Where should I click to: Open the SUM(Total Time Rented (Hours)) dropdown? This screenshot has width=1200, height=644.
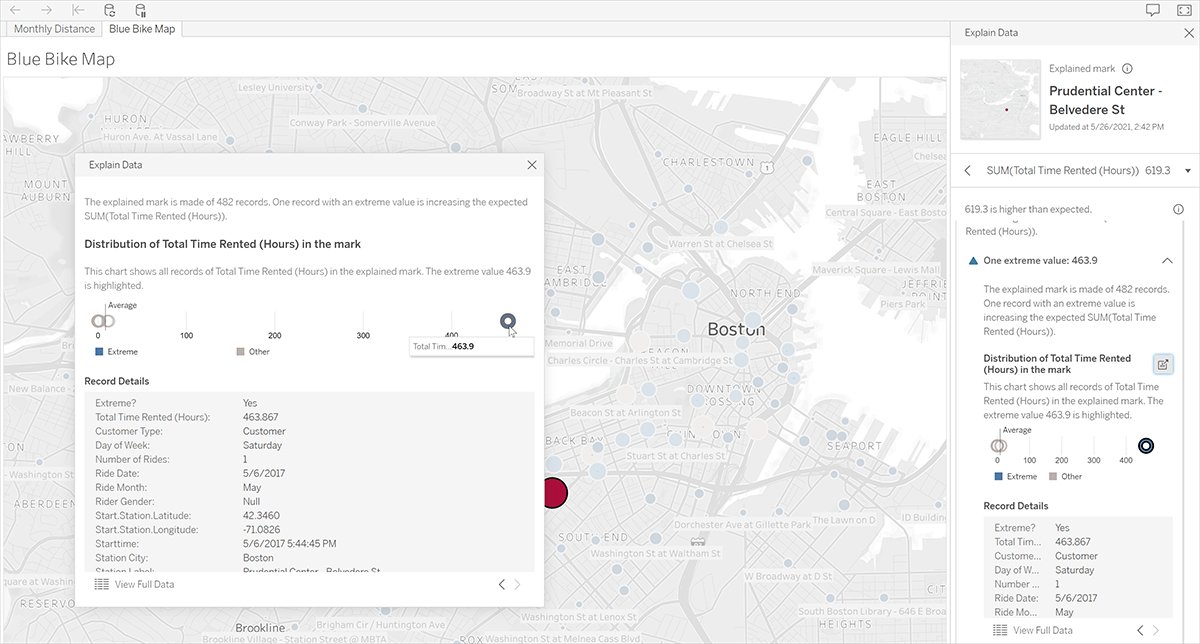(x=1186, y=170)
